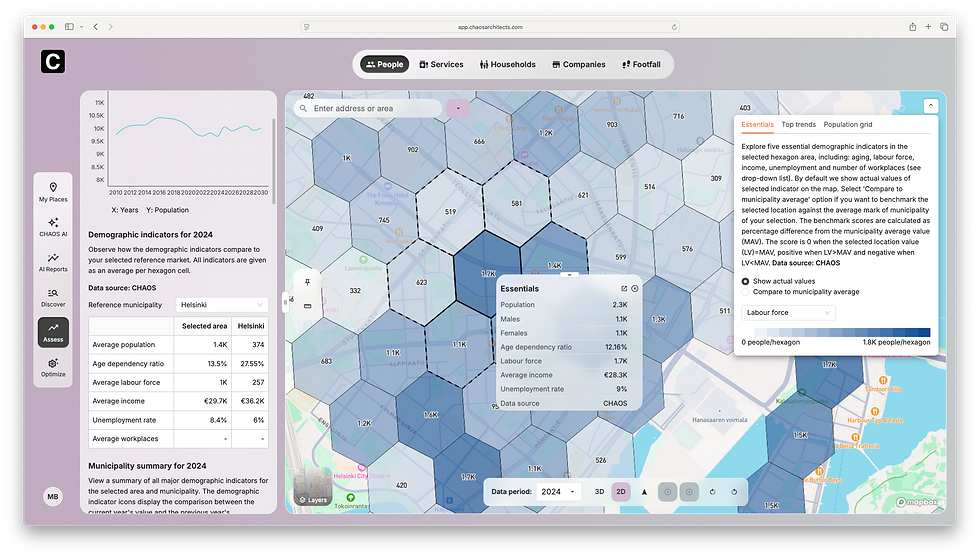This screenshot has width=980, height=557.
Task: Click the second greyed target button
Action: tap(689, 492)
